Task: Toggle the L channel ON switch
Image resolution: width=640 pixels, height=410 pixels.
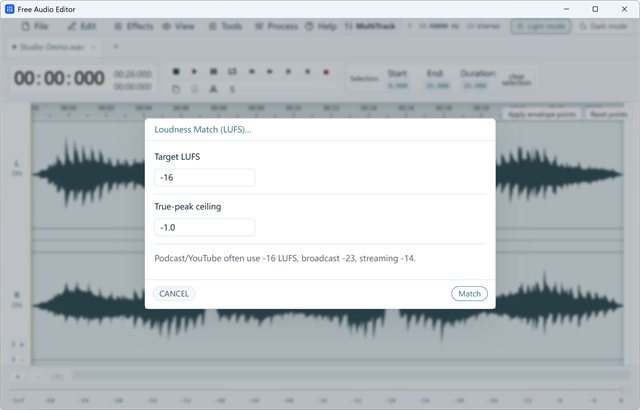Action: pos(17,173)
